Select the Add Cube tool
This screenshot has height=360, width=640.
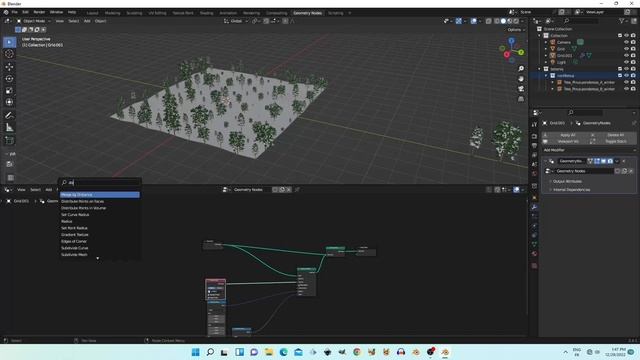(x=9, y=140)
